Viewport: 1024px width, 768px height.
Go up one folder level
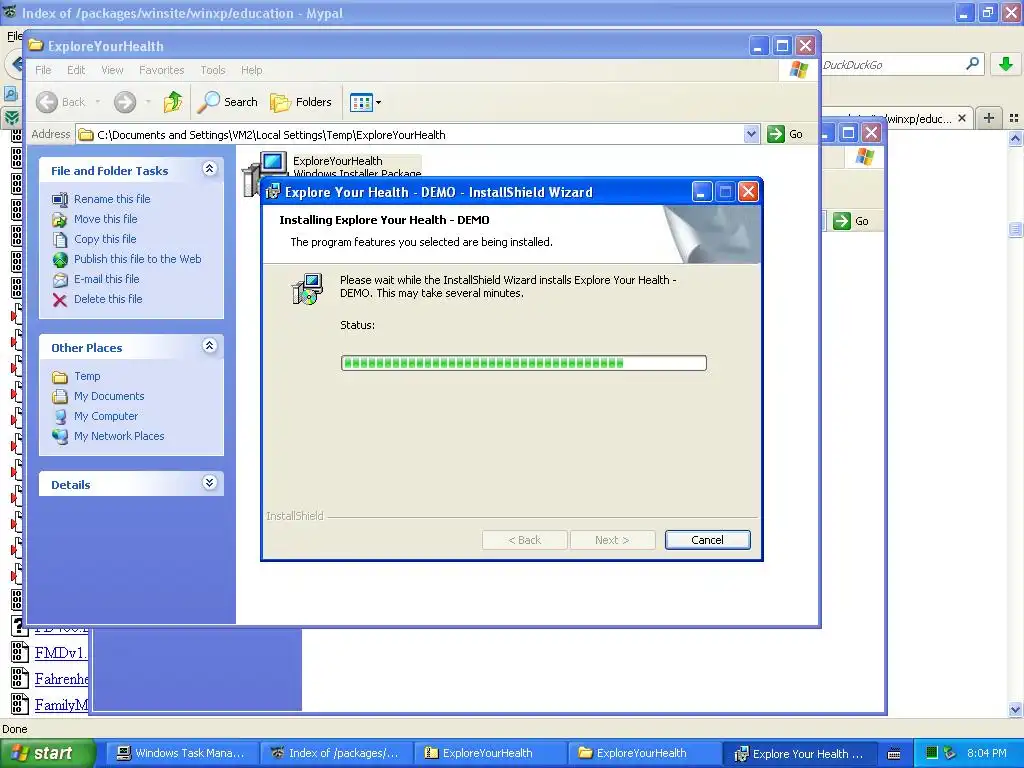173,102
